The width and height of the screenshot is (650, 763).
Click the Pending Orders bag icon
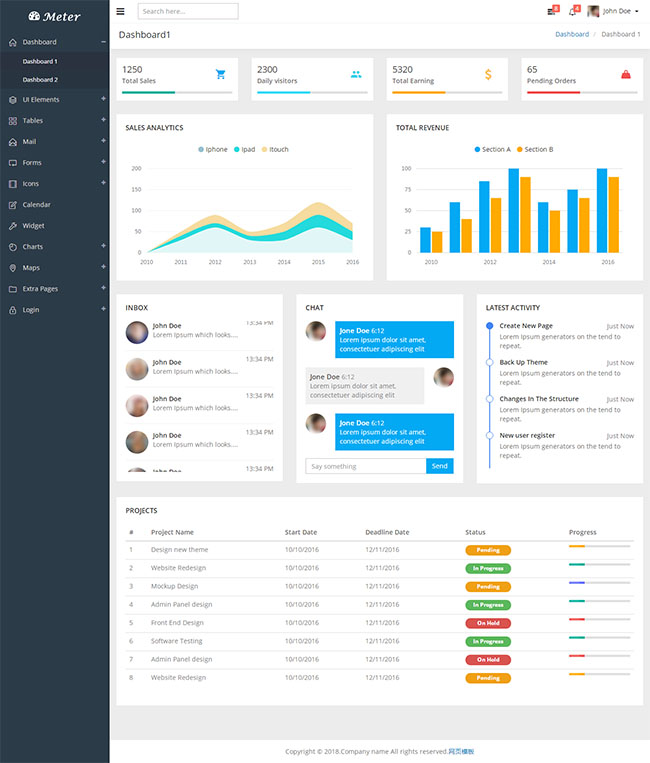click(x=625, y=74)
